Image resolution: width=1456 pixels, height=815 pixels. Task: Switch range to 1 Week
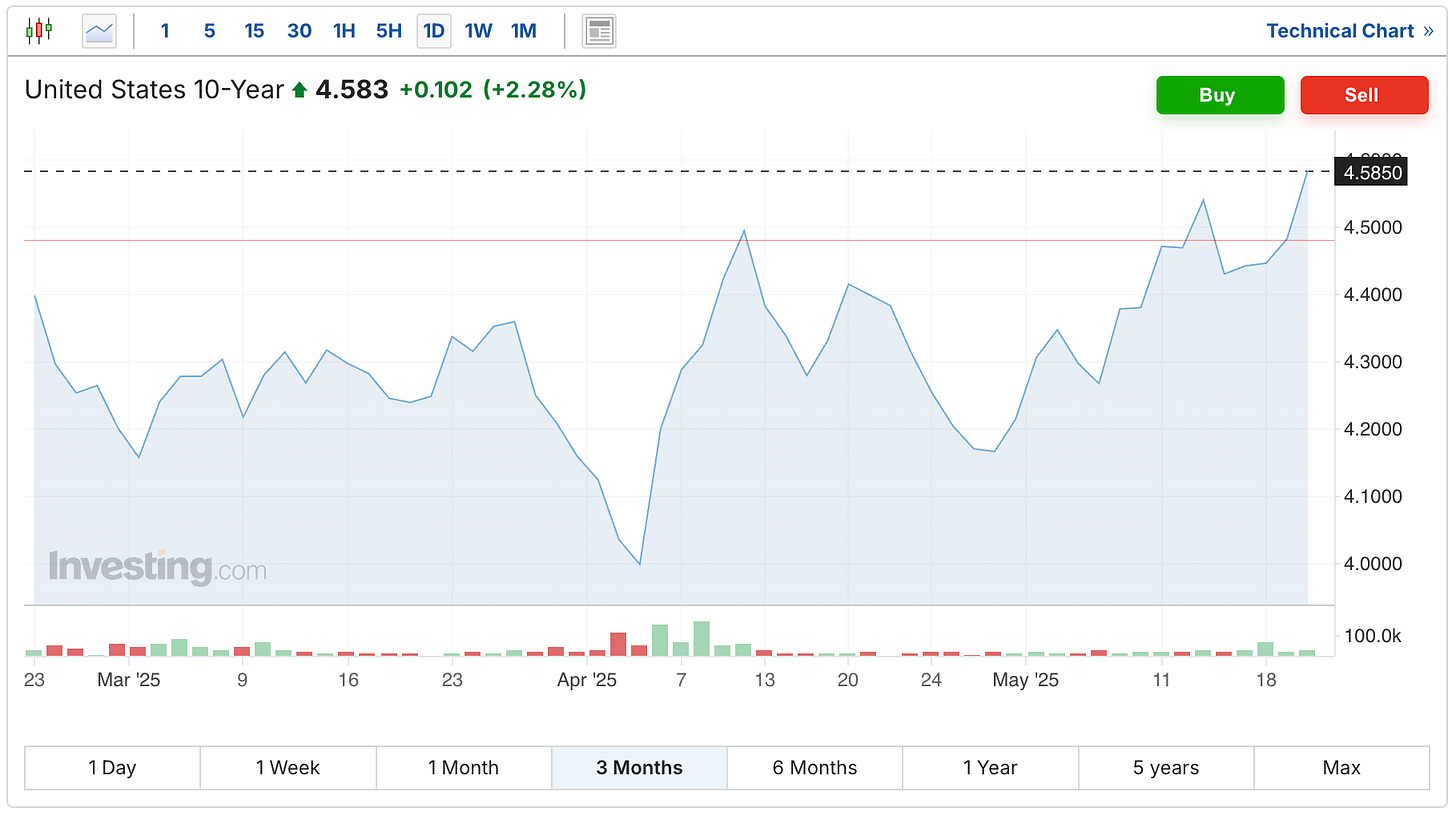pyautogui.click(x=288, y=768)
